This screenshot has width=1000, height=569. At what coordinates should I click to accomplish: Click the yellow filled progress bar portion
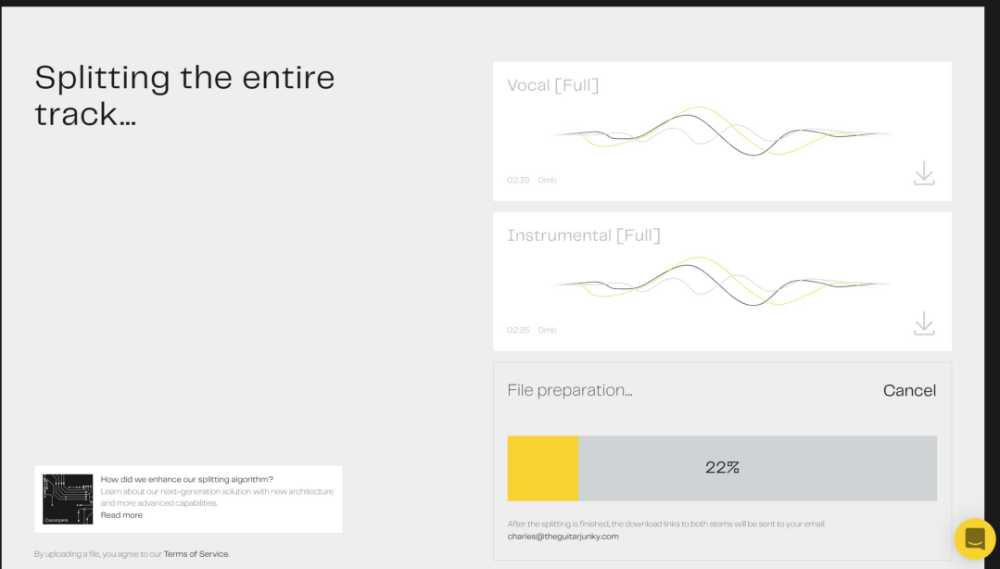point(543,468)
